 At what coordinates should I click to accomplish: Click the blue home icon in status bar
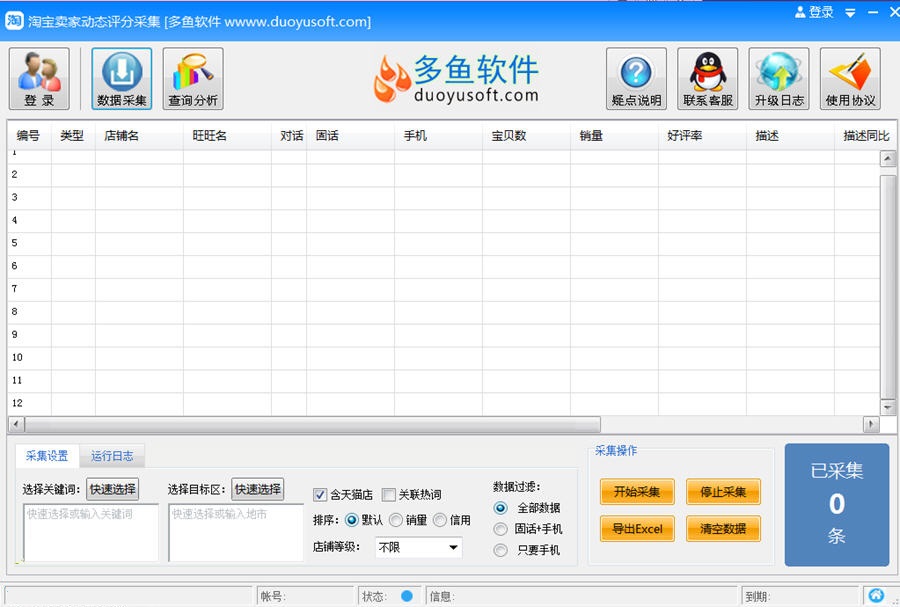(876, 596)
